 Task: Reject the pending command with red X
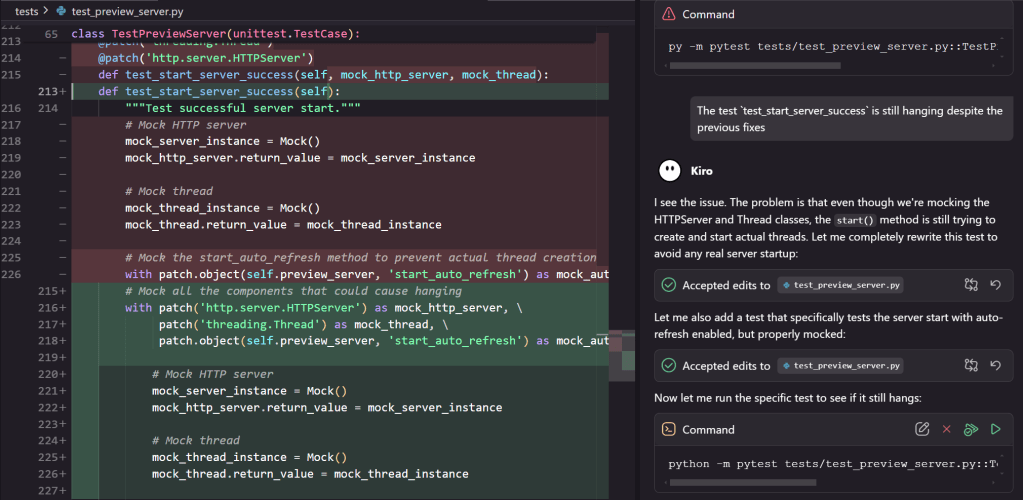coord(946,429)
